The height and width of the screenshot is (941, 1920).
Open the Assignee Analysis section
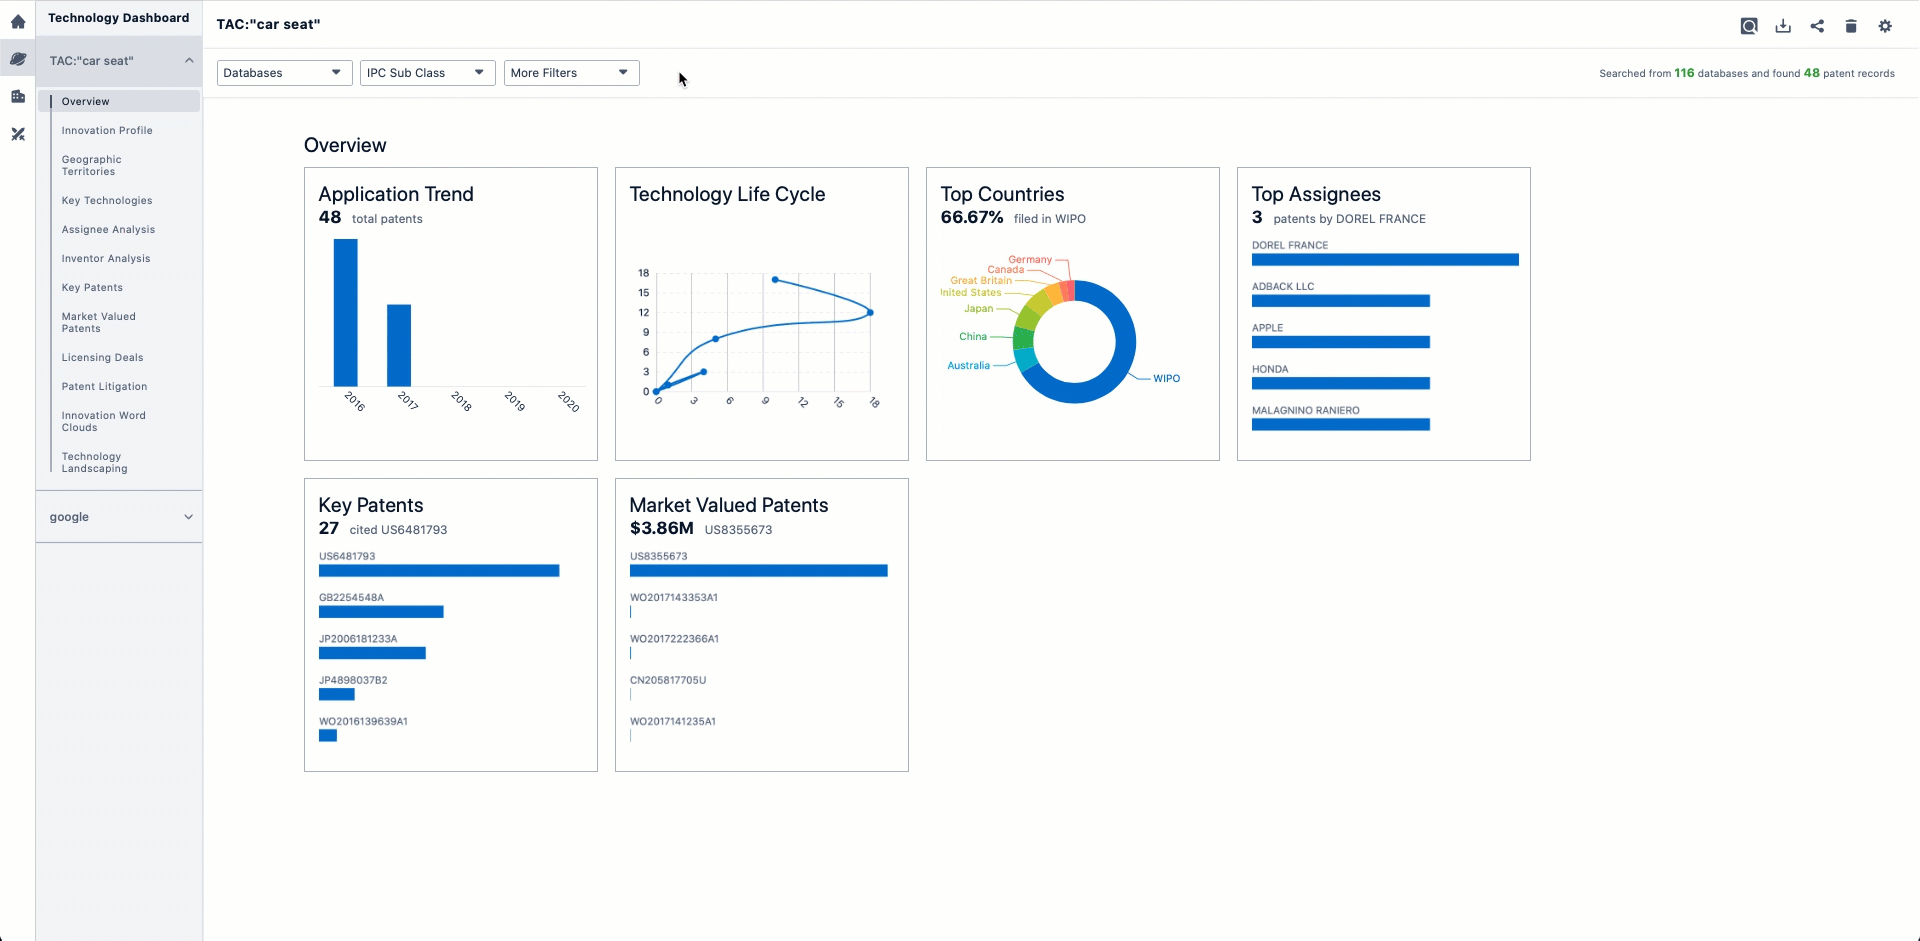point(108,230)
